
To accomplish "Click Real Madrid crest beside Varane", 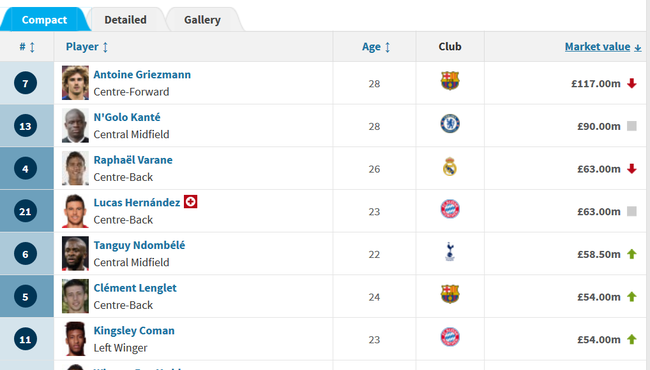I will [x=450, y=167].
